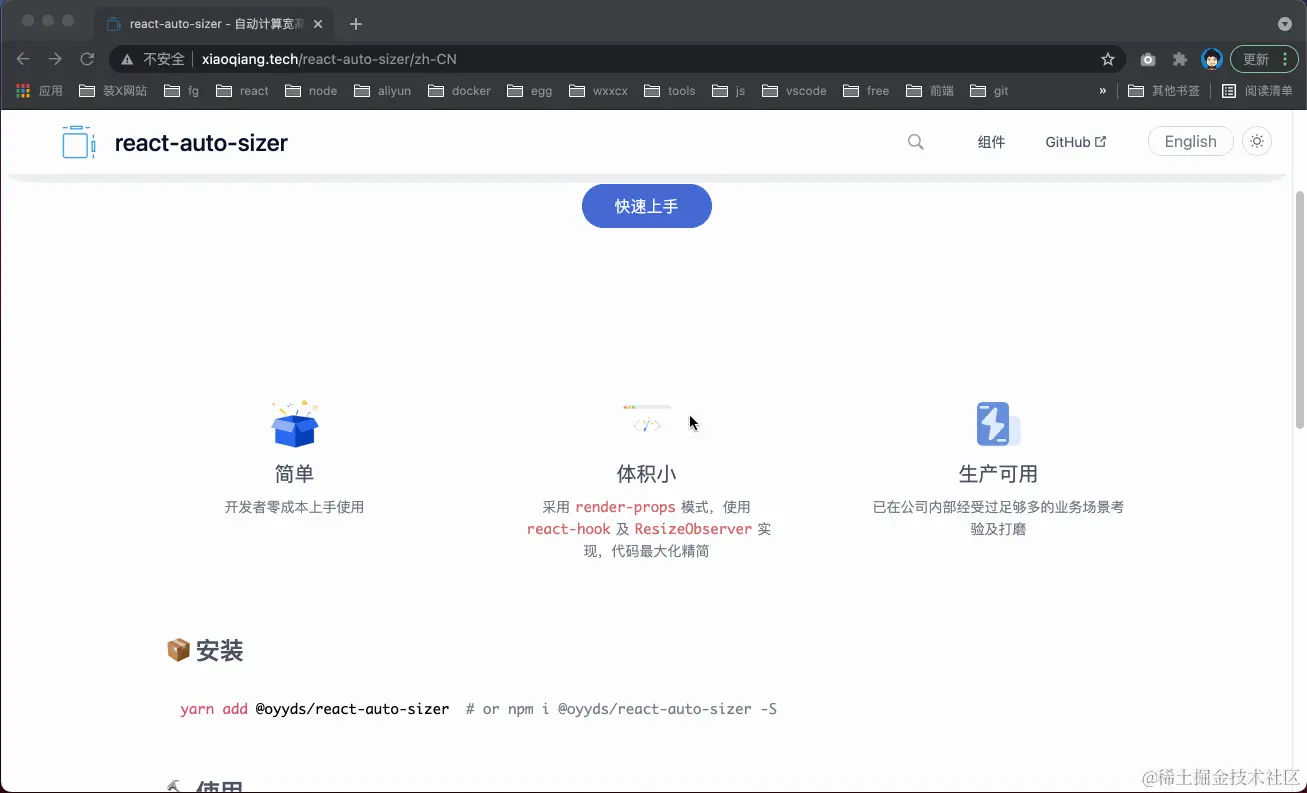Click the browser forward arrow
Screen dimensions: 1307x793
tap(55, 59)
